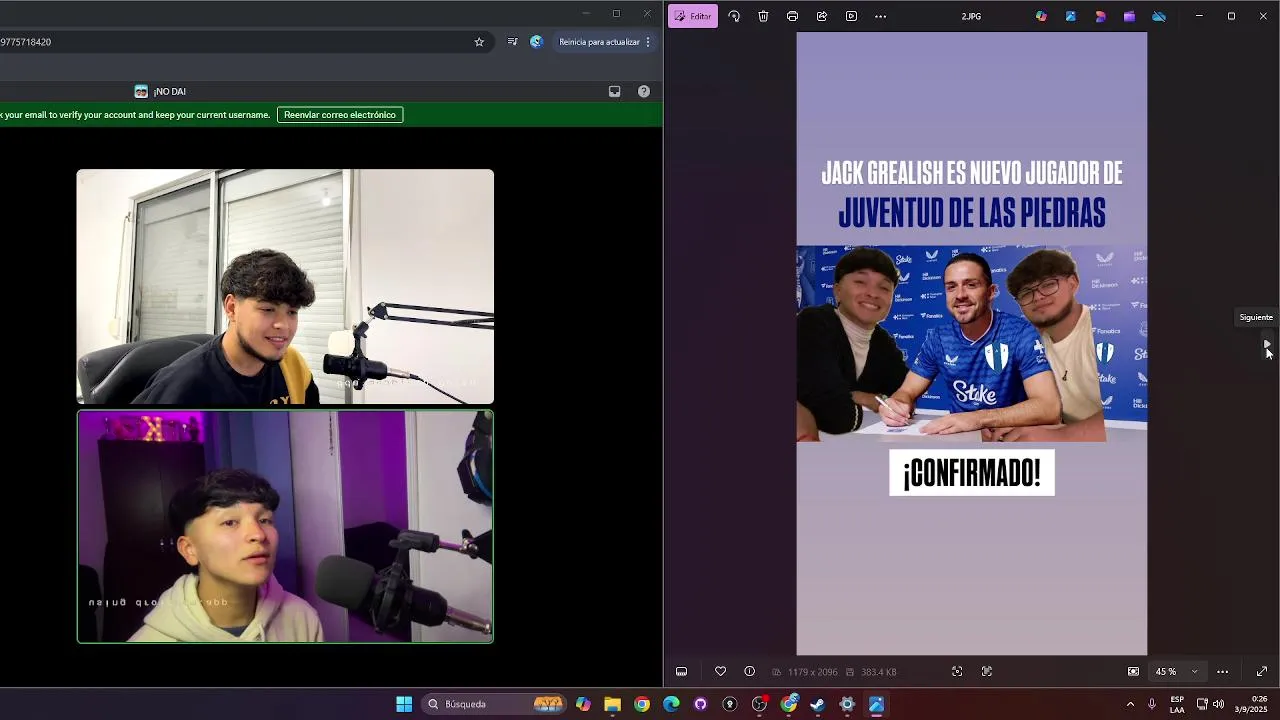Open Steam from taskbar
This screenshot has width=1280, height=720.
[x=817, y=704]
